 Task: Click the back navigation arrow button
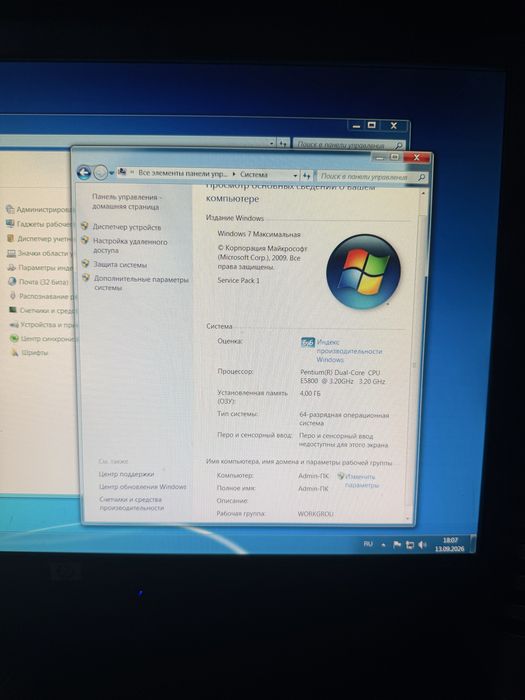pos(84,172)
